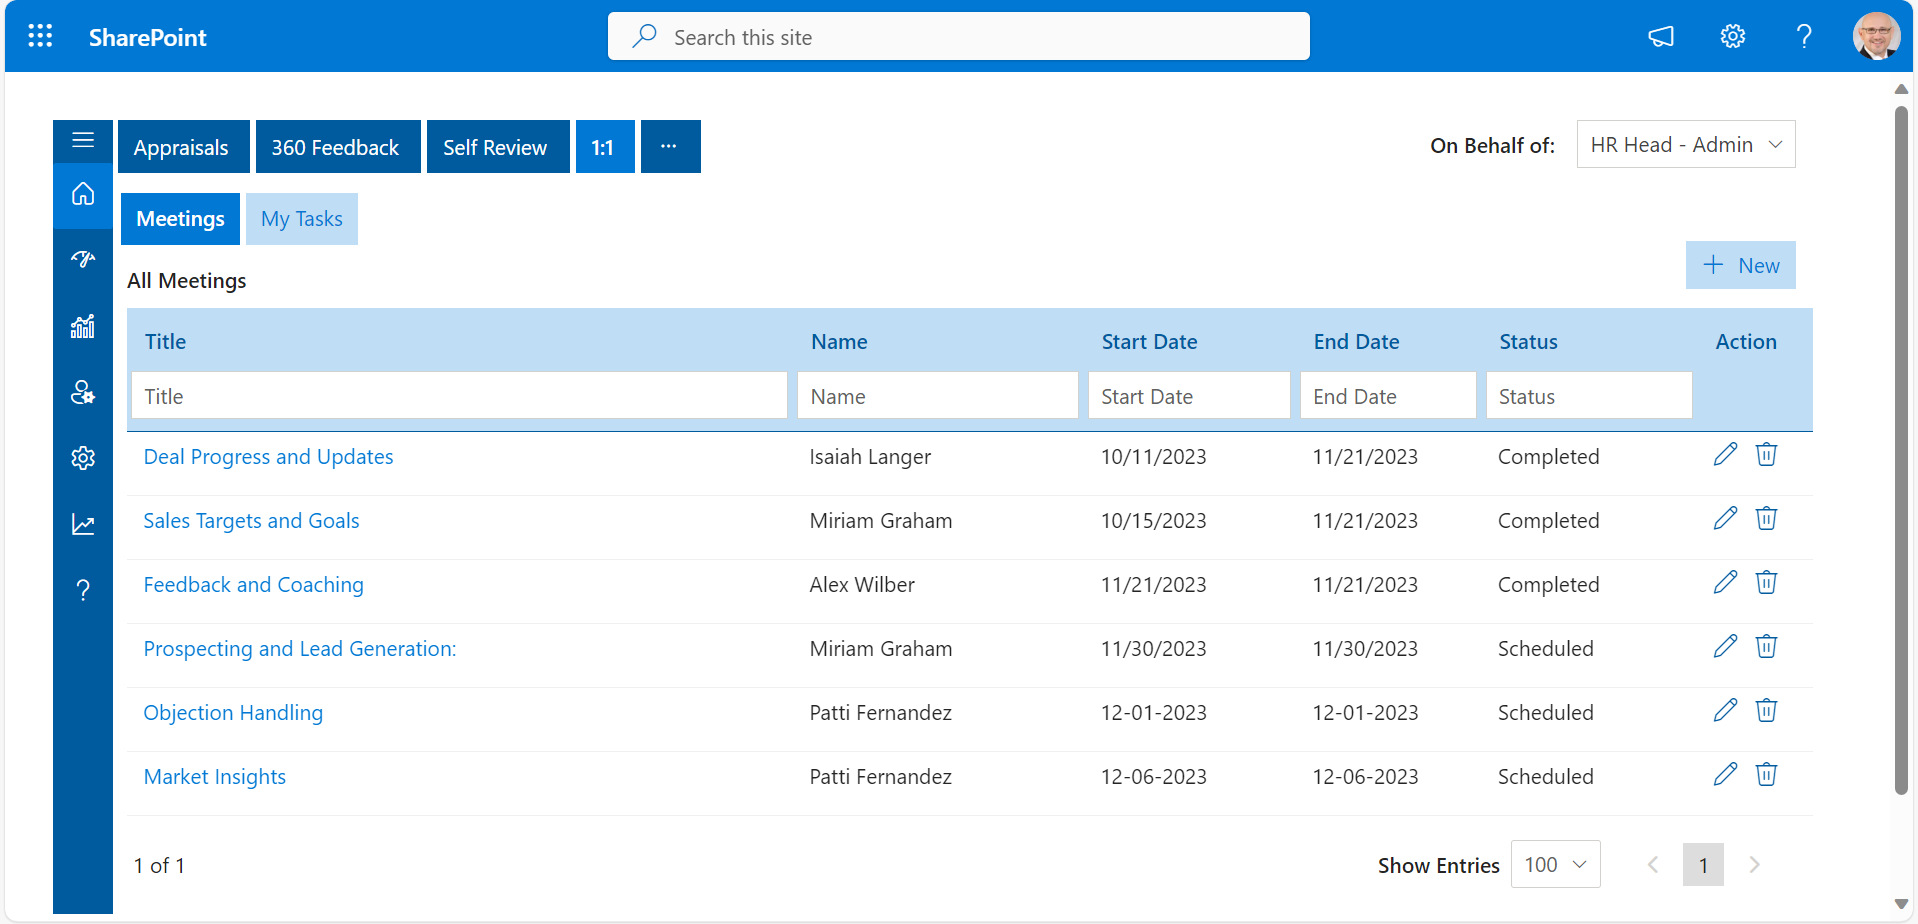The image size is (1918, 924).
Task: Edit the Objection Handling meeting
Action: [x=1725, y=710]
